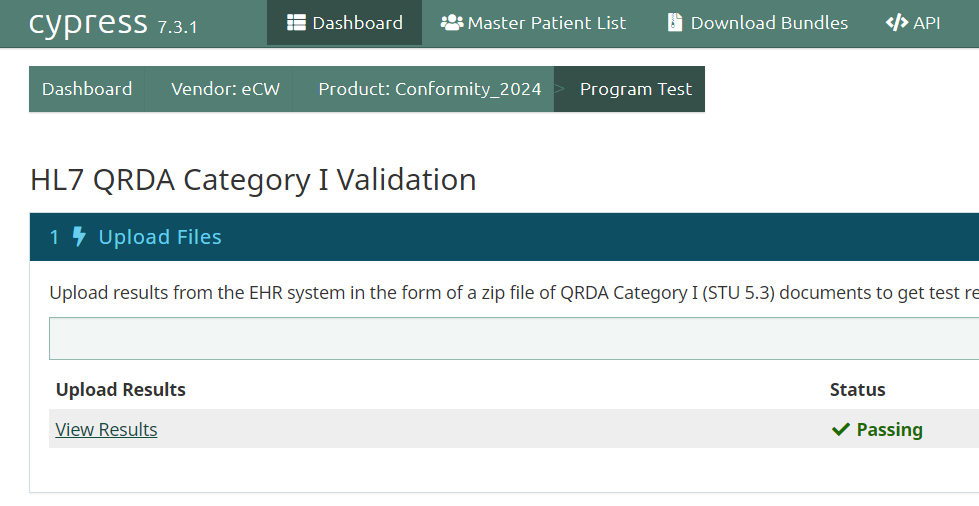979x506 pixels.
Task: Click the lightning bolt icon beside Upload Files
Action: tap(79, 237)
